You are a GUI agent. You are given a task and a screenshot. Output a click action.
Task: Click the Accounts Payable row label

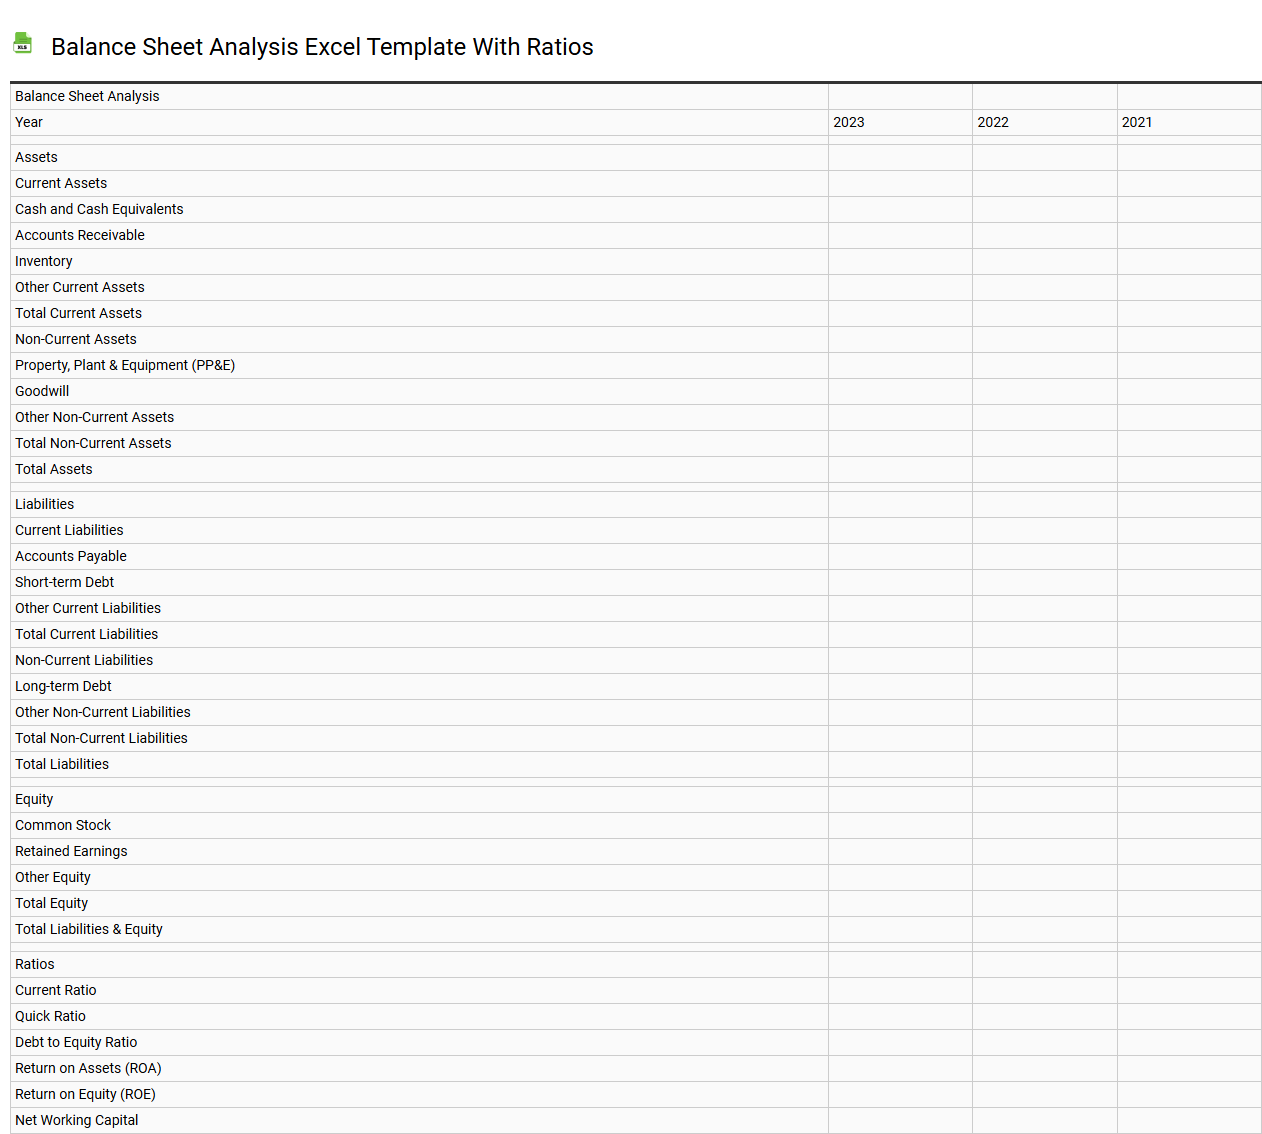click(70, 556)
